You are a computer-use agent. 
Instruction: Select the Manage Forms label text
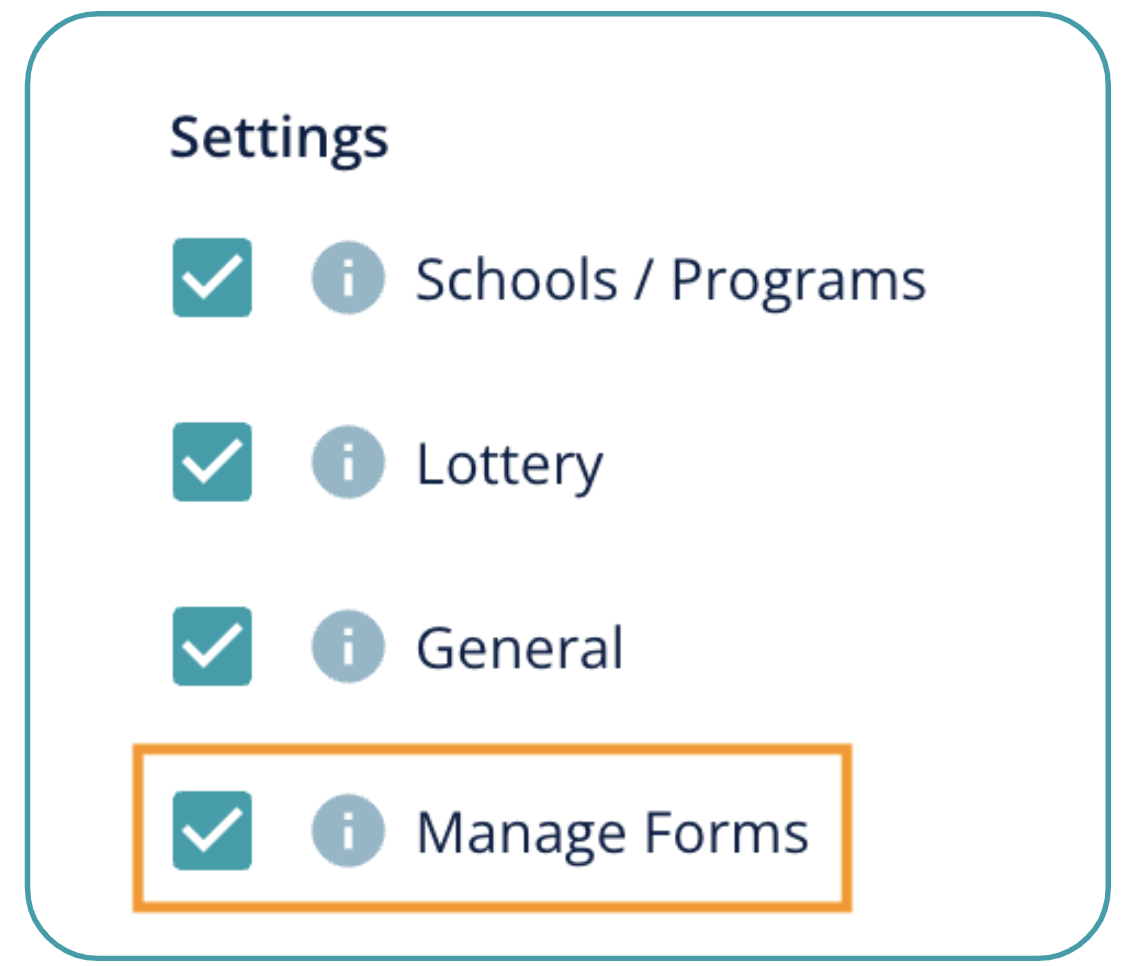click(612, 832)
